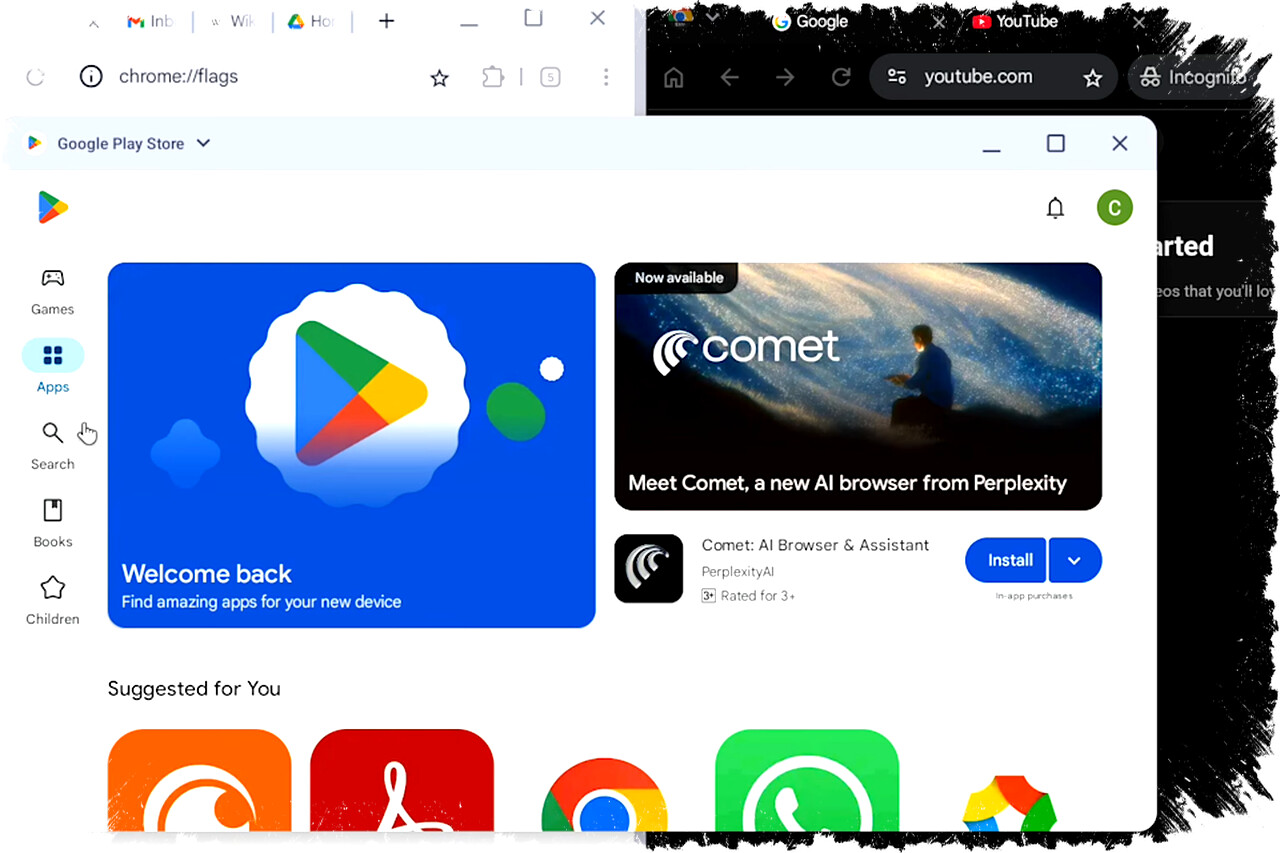Viewport: 1280px width, 853px height.
Task: Open Comet: AI Browser & Assistant listing
Action: click(815, 545)
